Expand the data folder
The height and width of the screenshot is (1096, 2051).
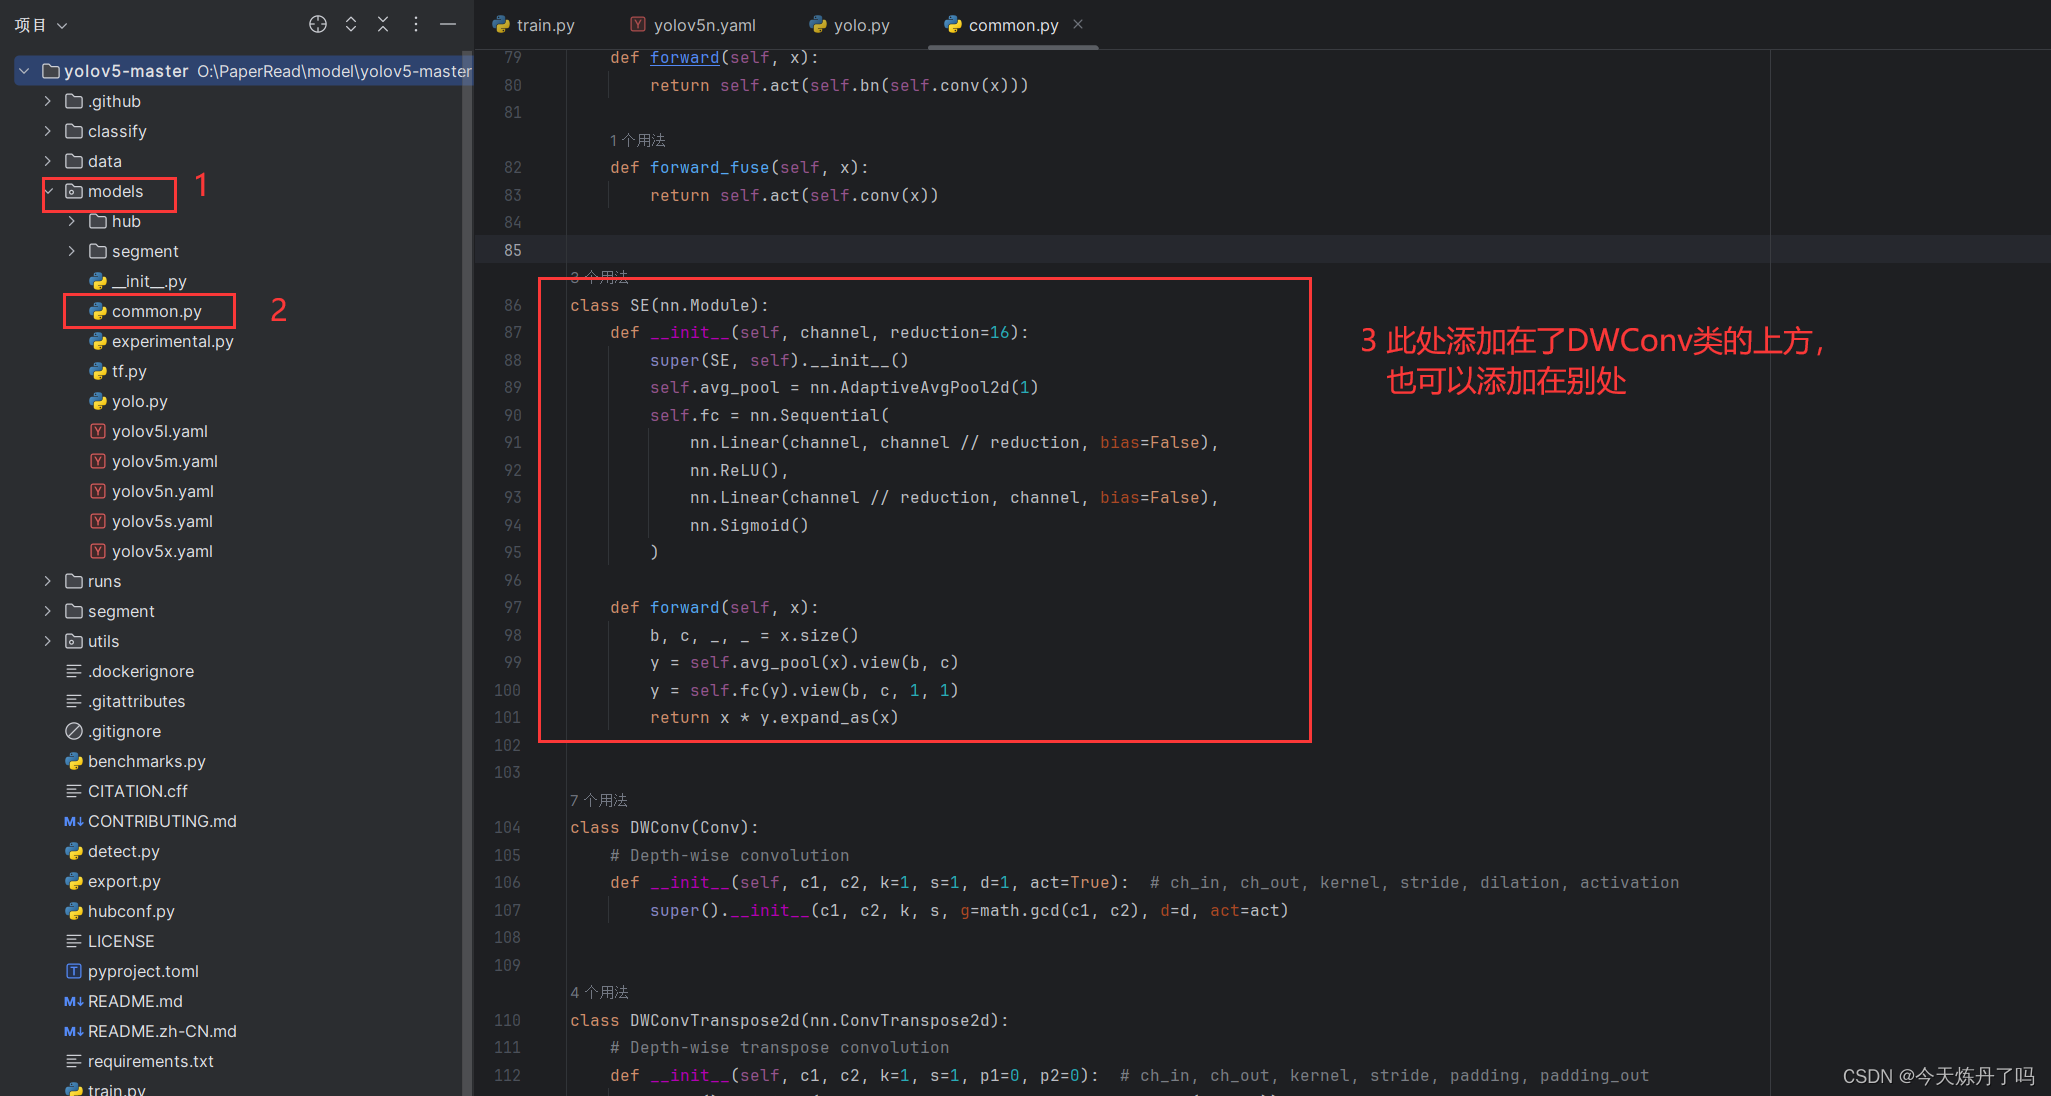[x=47, y=161]
